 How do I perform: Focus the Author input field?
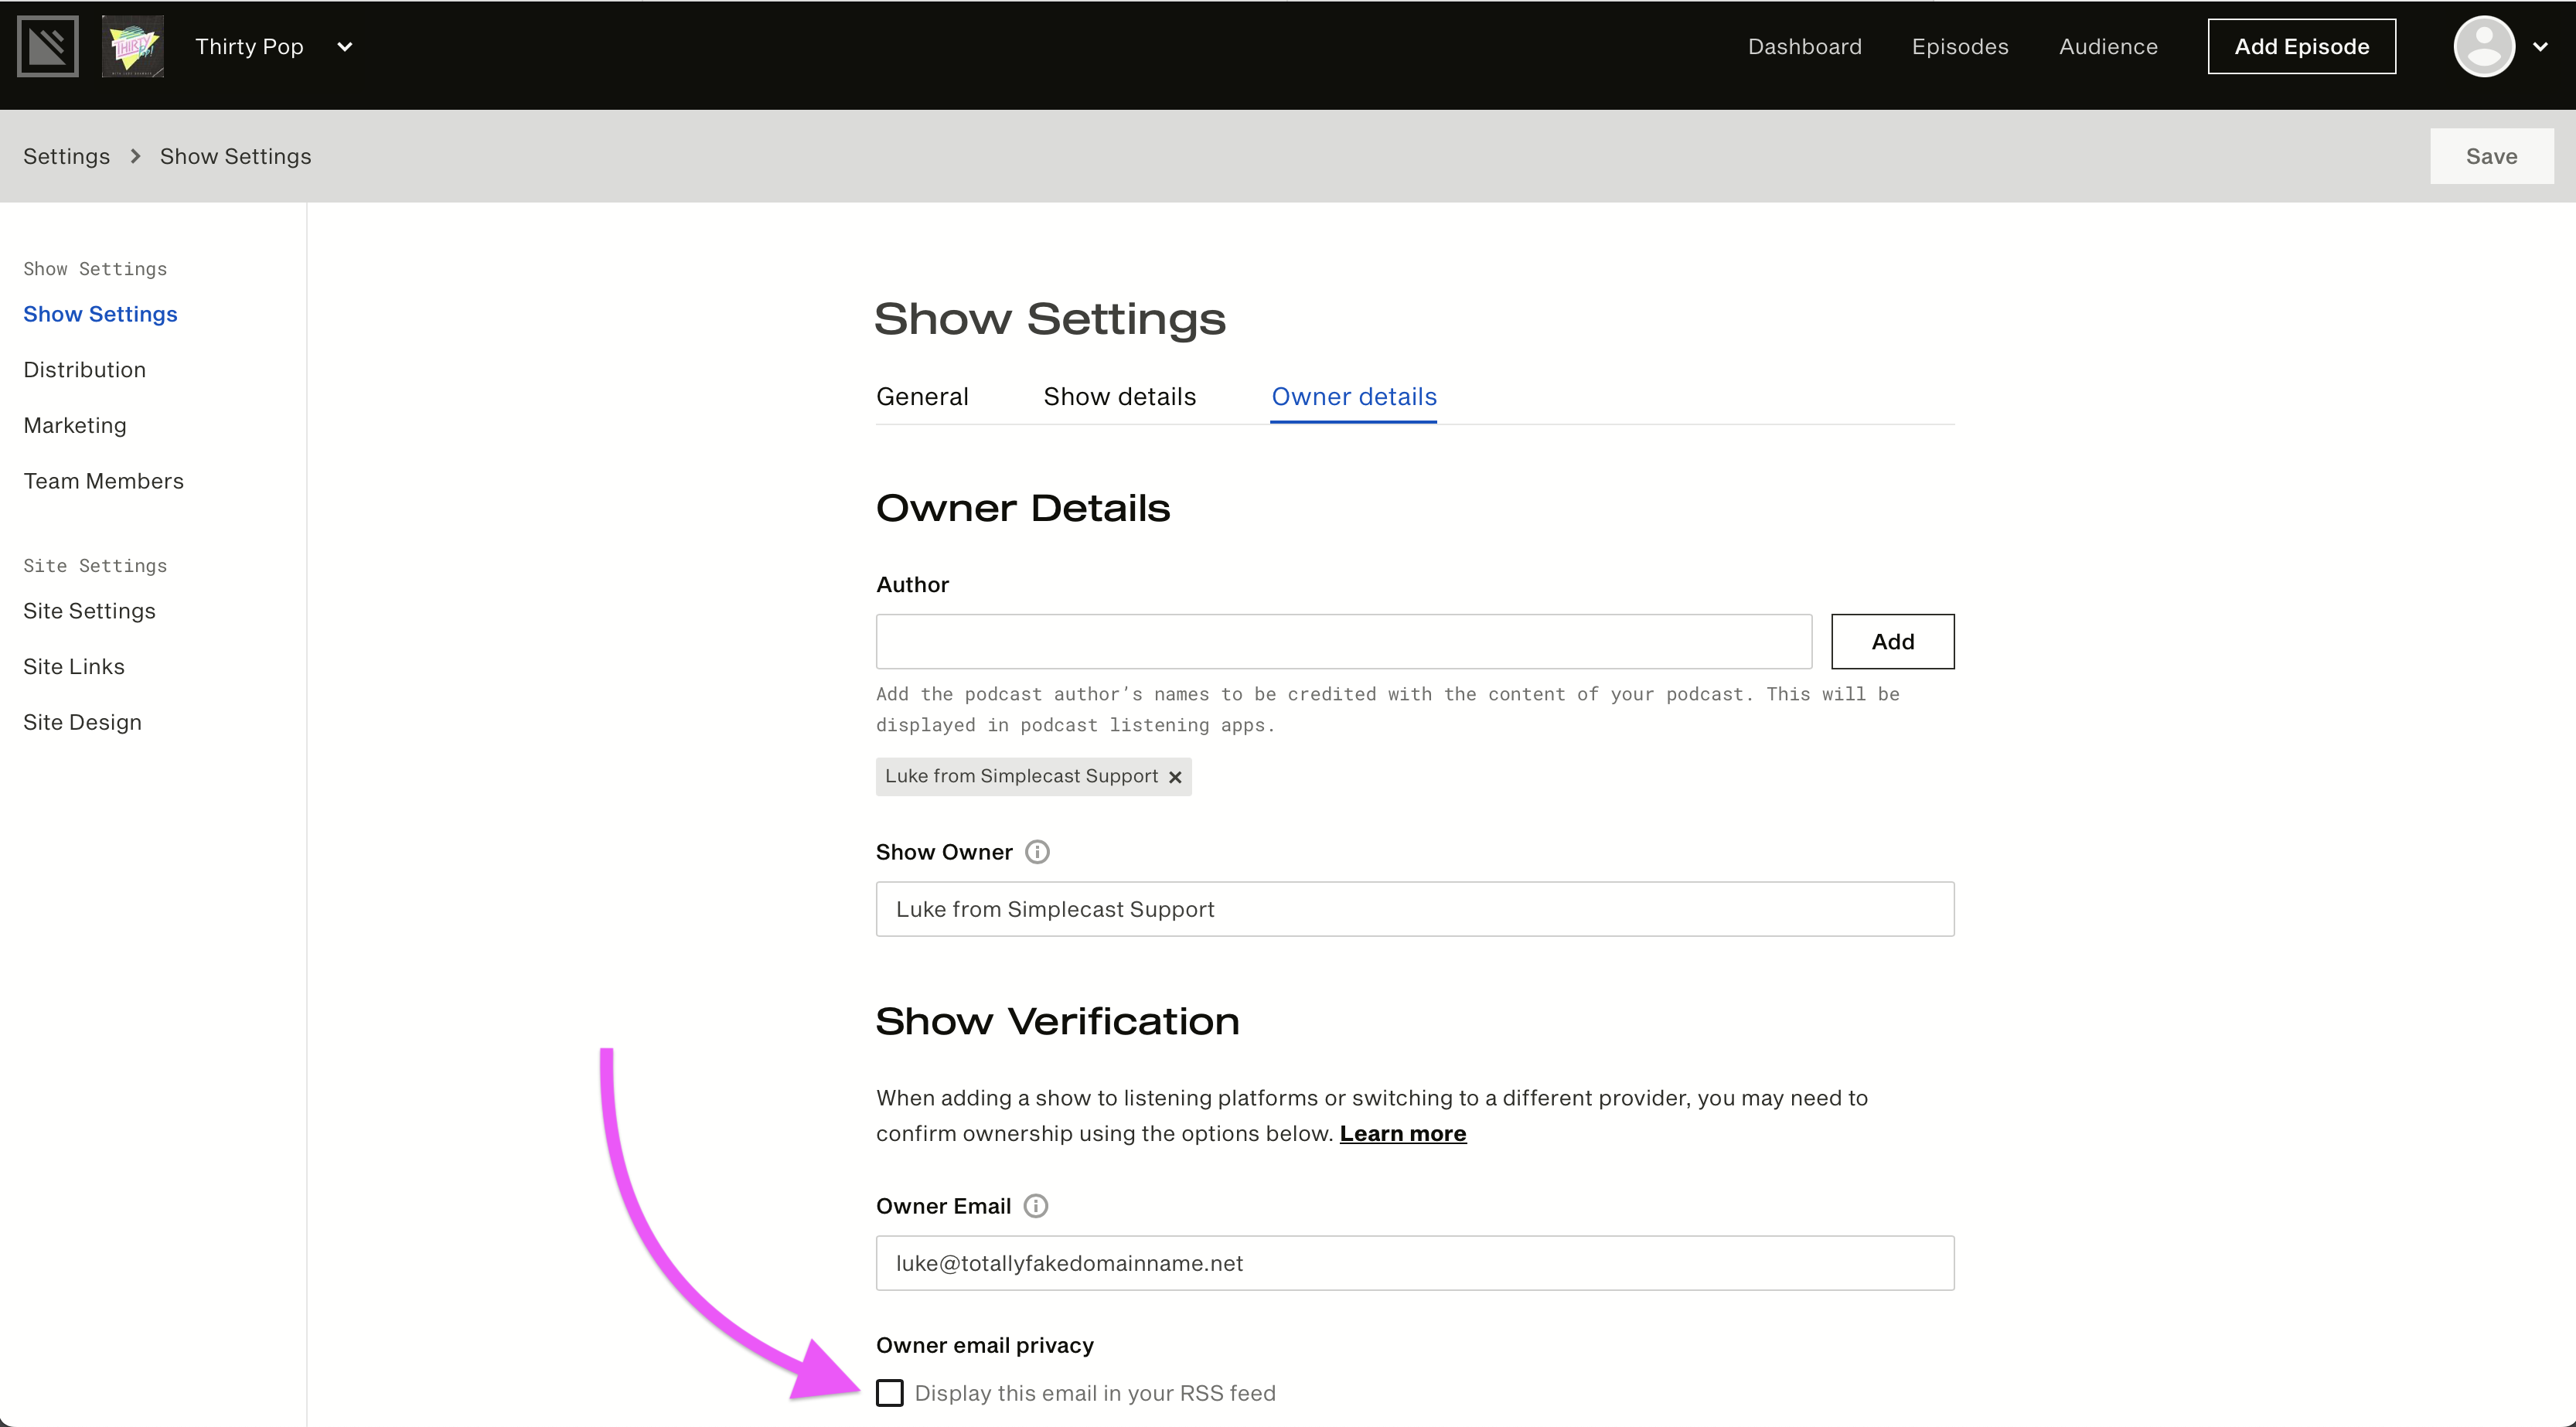tap(1344, 641)
